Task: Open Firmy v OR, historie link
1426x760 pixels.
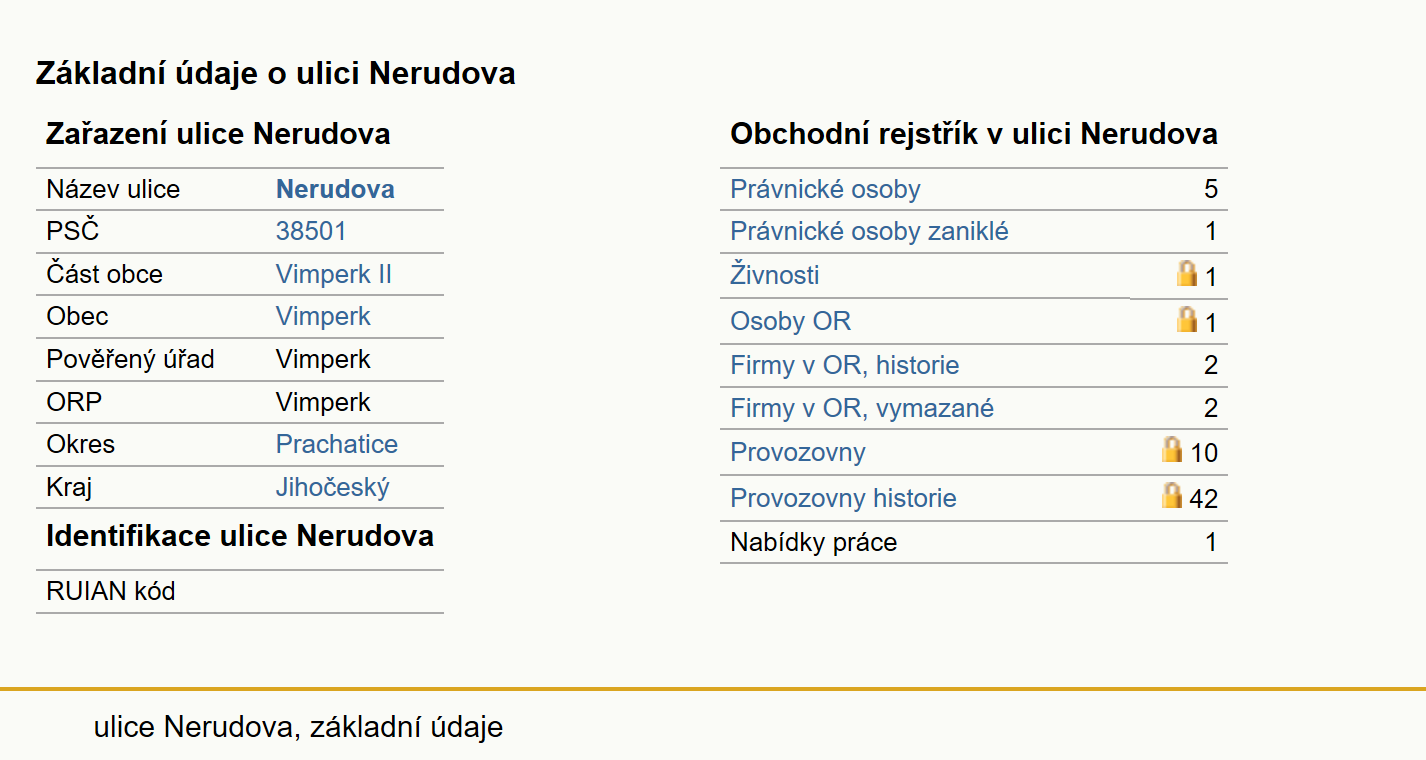Action: point(845,365)
